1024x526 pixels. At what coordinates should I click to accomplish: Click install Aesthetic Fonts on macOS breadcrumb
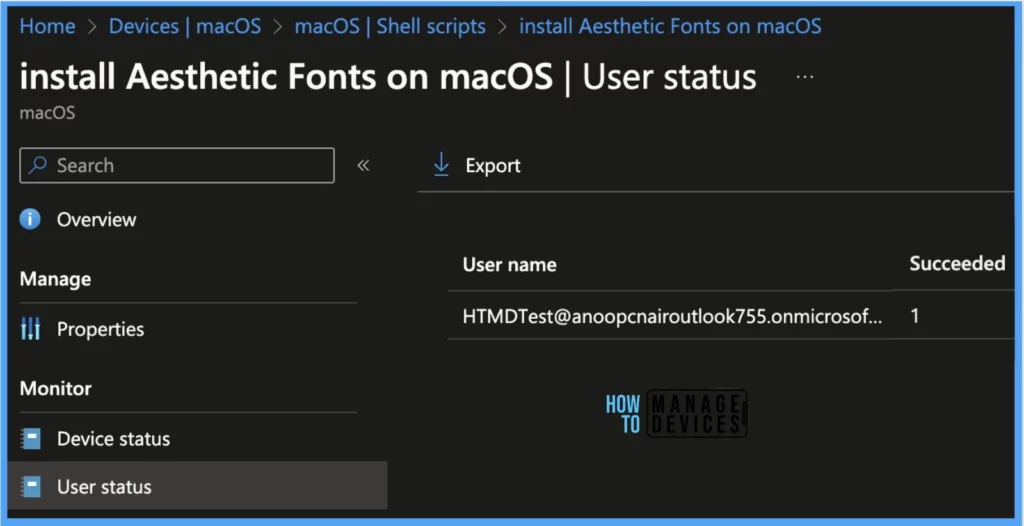670,26
